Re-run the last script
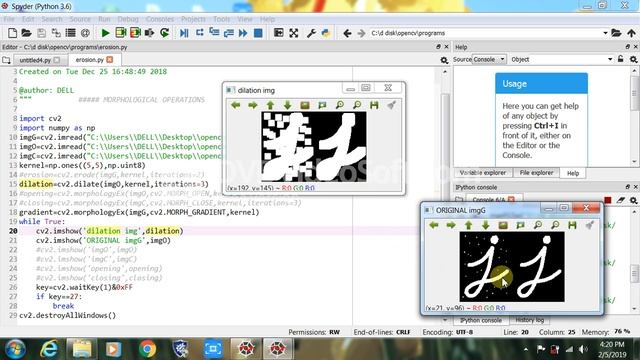 pyautogui.click(x=164, y=33)
